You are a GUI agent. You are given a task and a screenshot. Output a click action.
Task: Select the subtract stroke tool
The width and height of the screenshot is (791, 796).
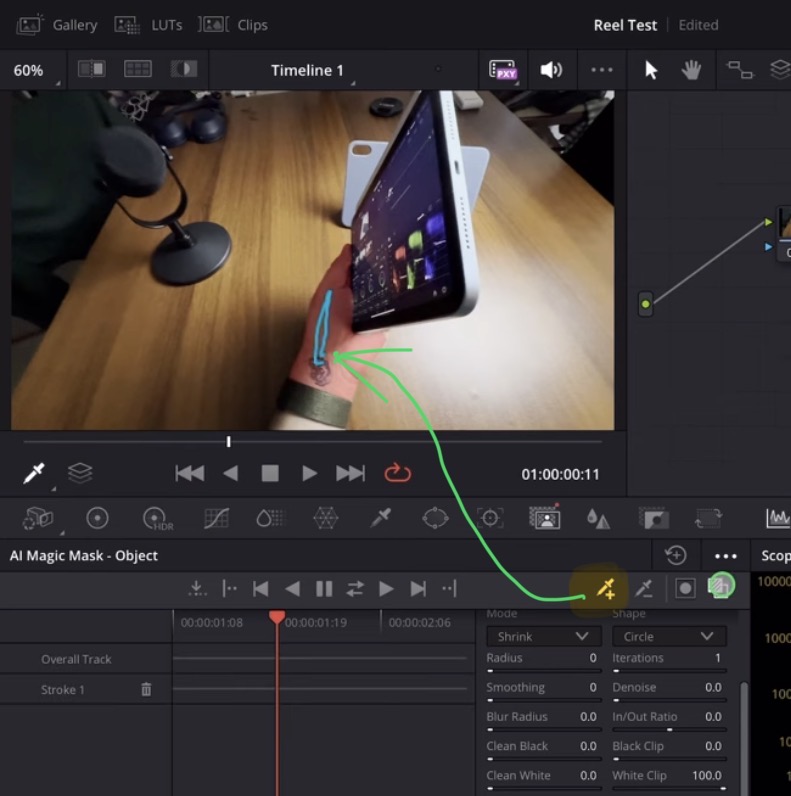click(x=645, y=589)
